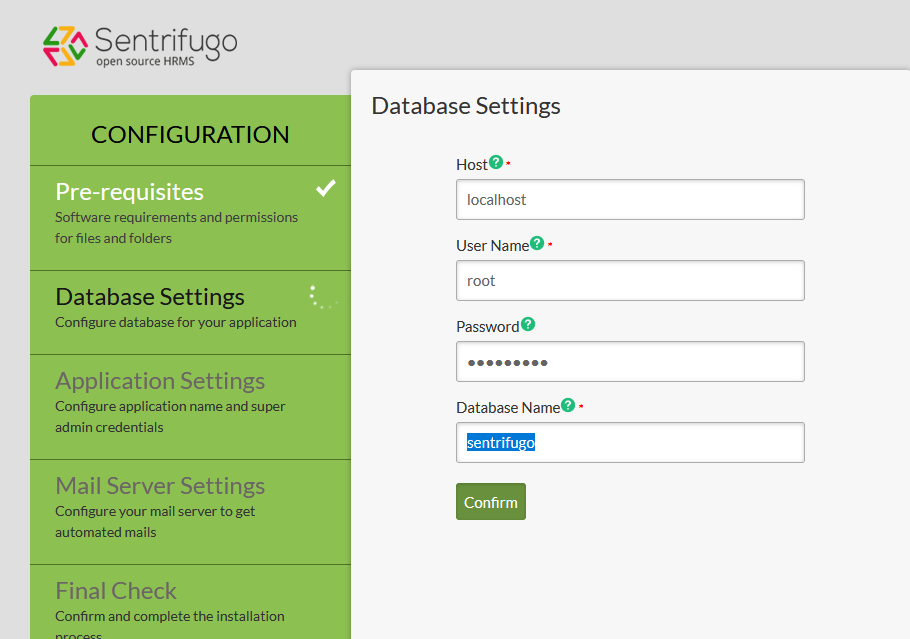The width and height of the screenshot is (910, 639).
Task: Select the Final Check step
Action: (x=116, y=591)
